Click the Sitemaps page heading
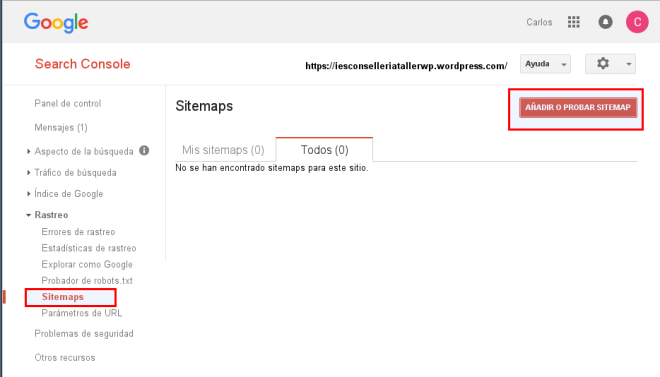The width and height of the screenshot is (660, 377). 204,106
